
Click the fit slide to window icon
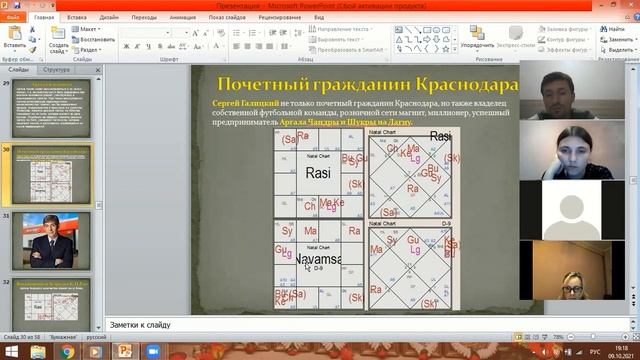(636, 337)
